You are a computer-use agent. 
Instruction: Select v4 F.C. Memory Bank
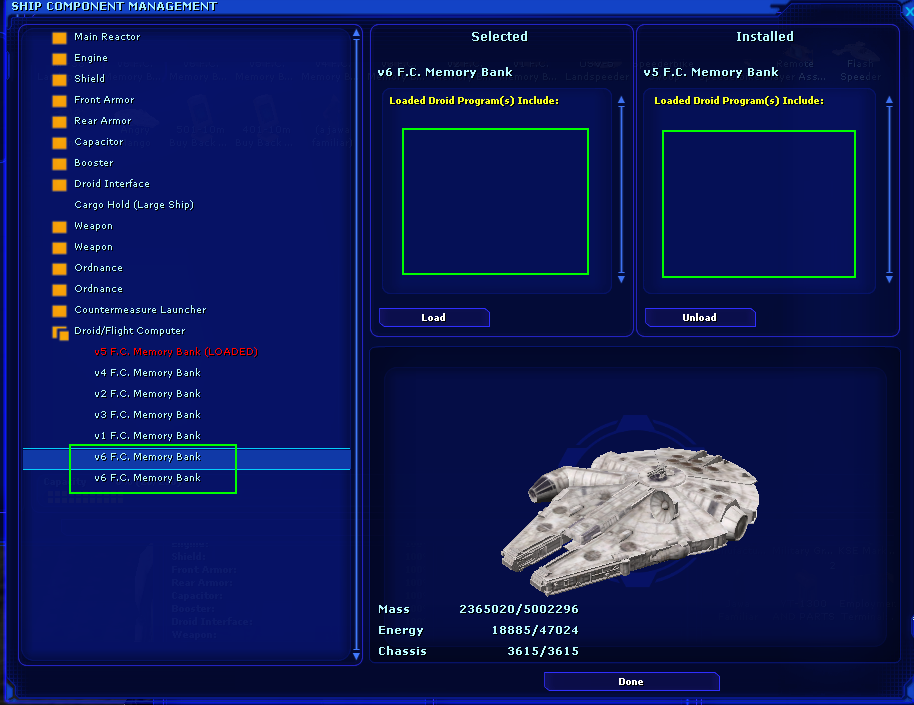147,373
